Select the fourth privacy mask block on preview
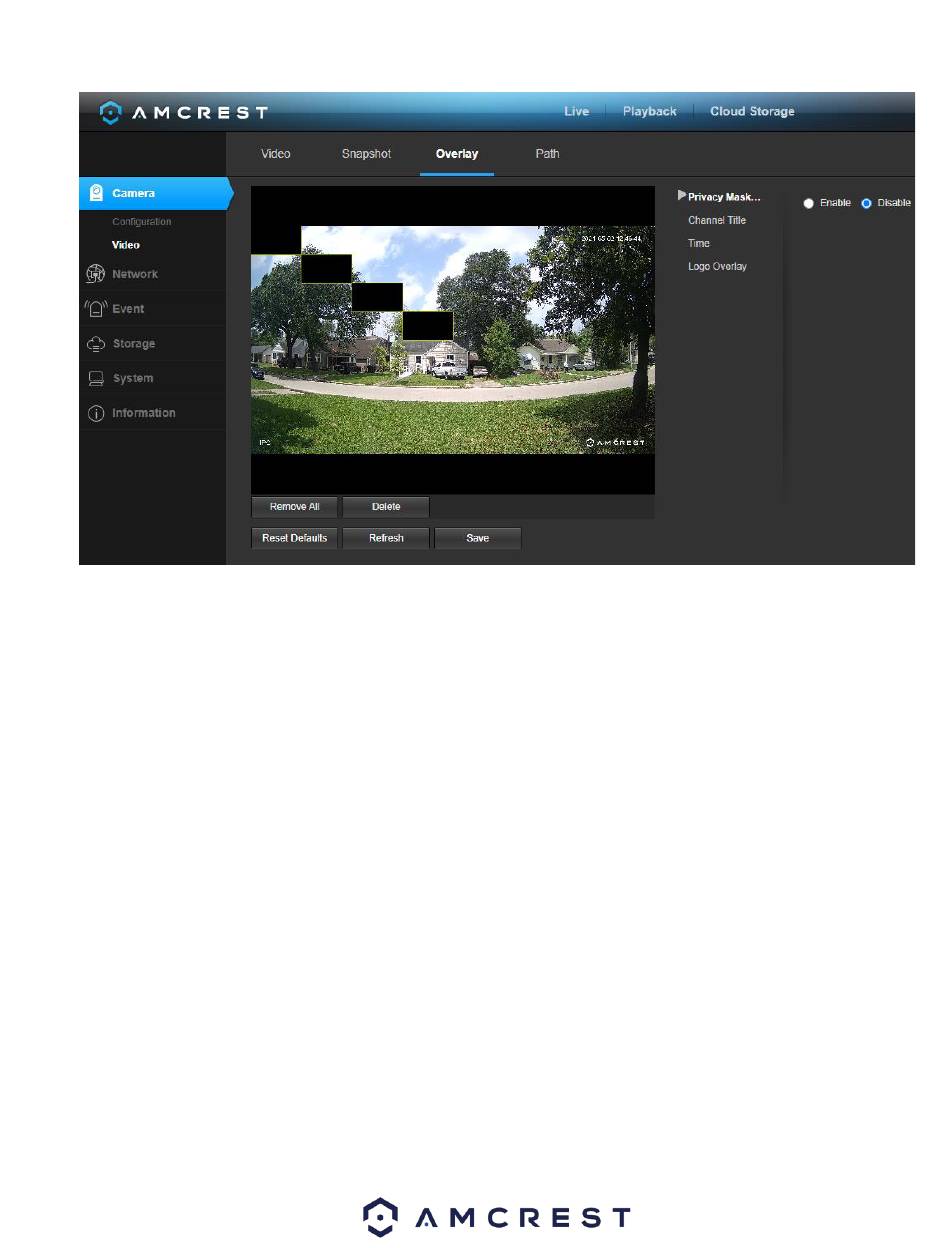Image resolution: width=950 pixels, height=1248 pixels. pyautogui.click(x=428, y=325)
